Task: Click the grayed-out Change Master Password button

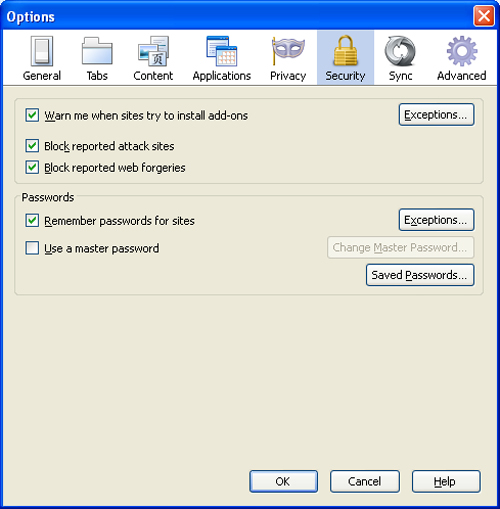Action: [x=400, y=248]
